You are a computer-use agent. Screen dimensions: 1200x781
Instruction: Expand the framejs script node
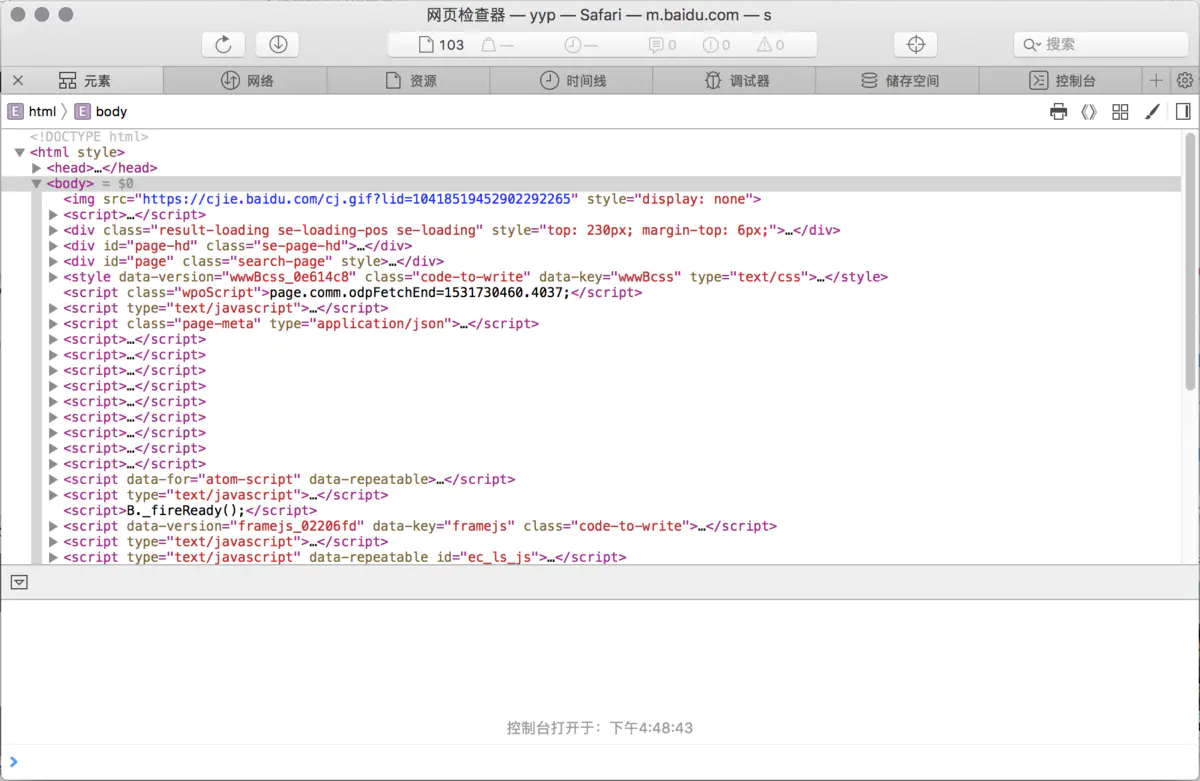pyautogui.click(x=54, y=526)
